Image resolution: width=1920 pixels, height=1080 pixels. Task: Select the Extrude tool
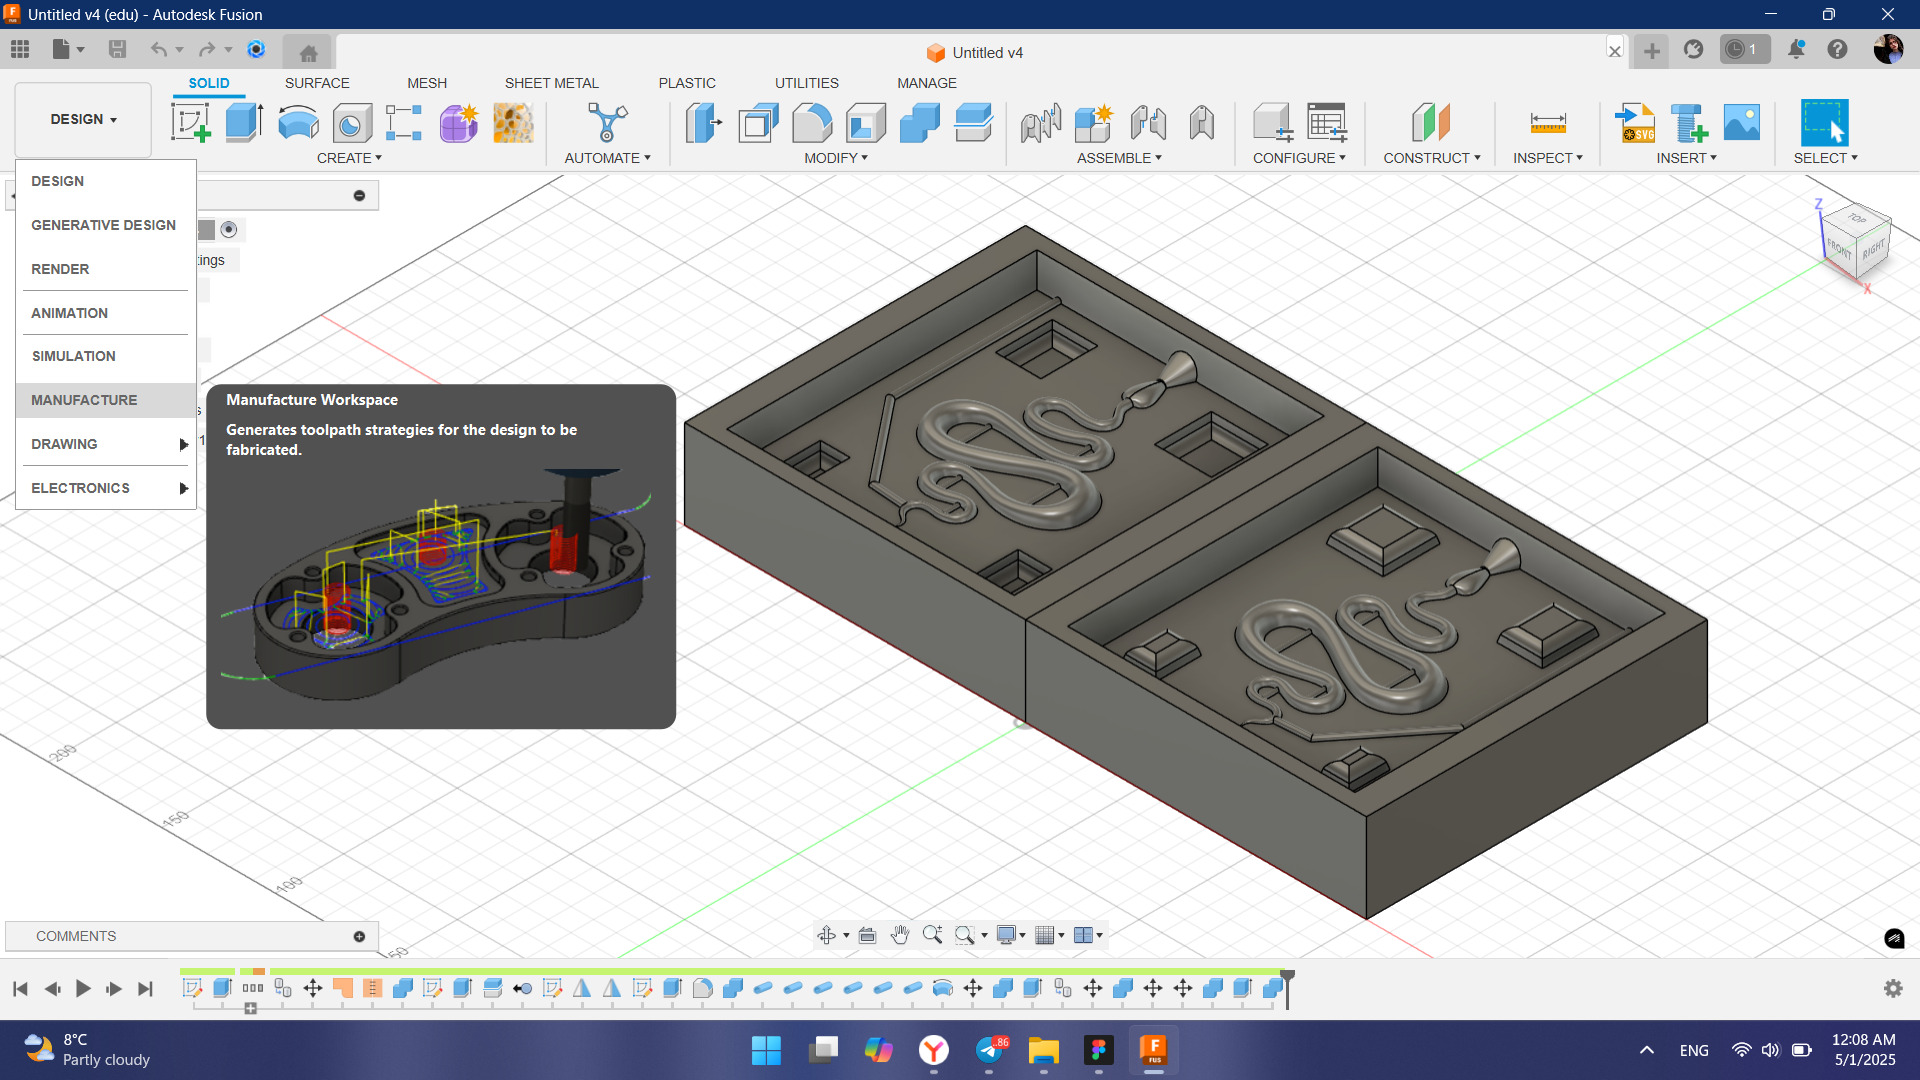tap(244, 123)
